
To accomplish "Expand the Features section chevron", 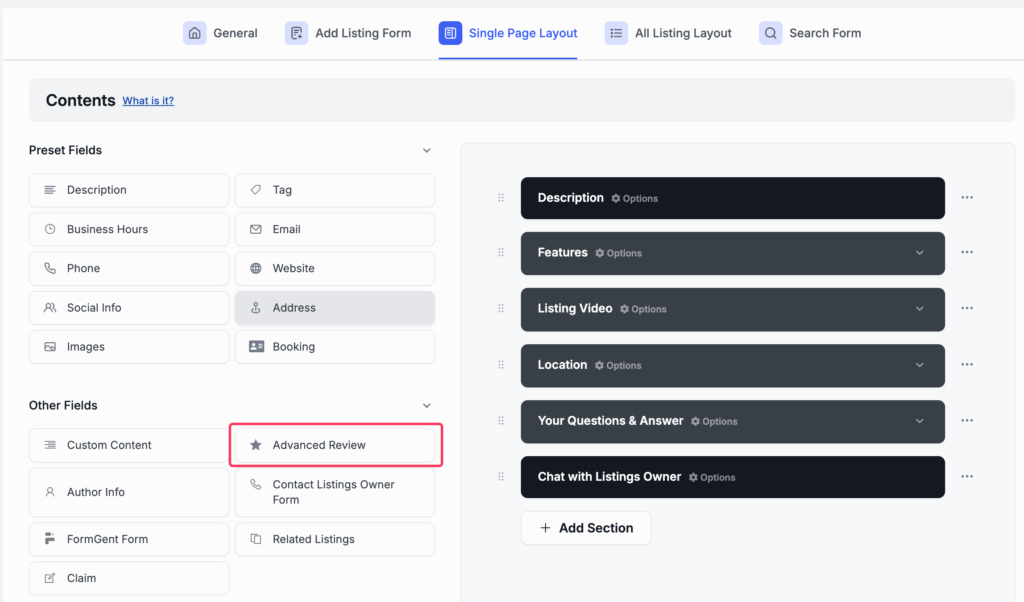I will point(920,253).
